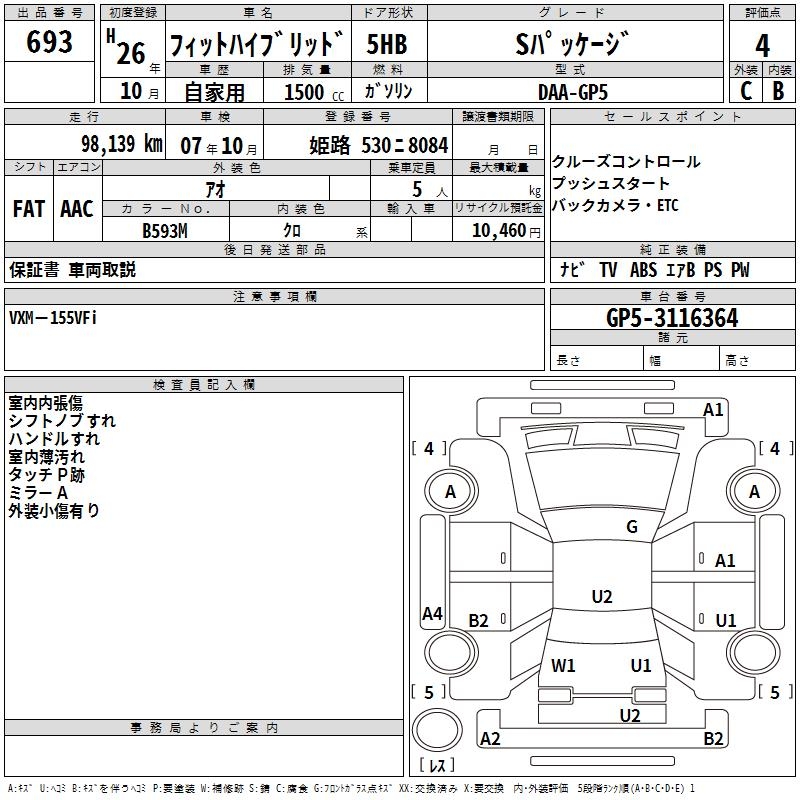
Task: Click 車両取説 in later-shipped parts
Action: pyautogui.click(x=102, y=269)
